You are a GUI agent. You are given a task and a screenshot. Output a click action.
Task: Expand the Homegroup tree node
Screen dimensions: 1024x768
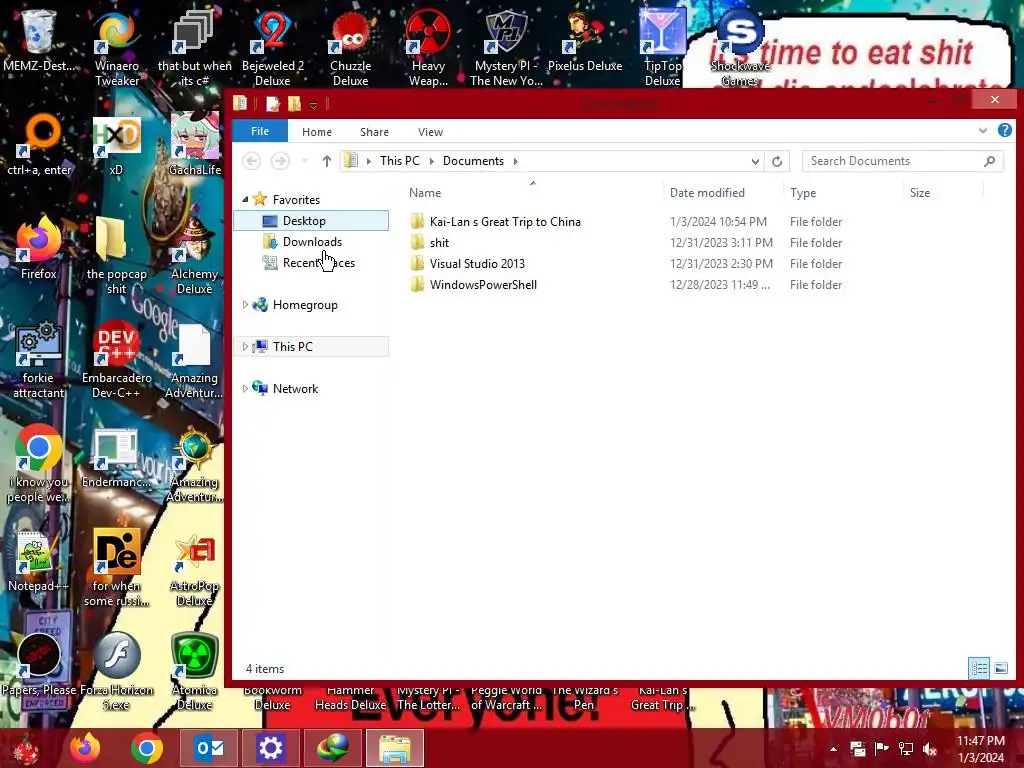click(x=245, y=305)
